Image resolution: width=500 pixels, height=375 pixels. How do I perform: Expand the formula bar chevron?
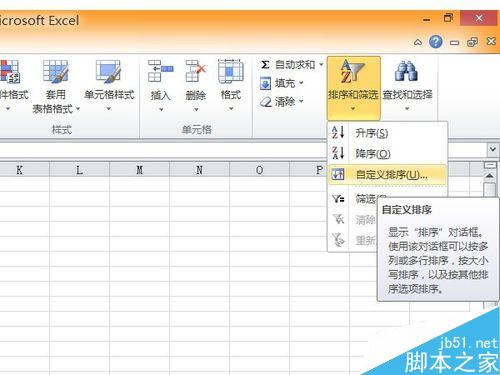(493, 149)
